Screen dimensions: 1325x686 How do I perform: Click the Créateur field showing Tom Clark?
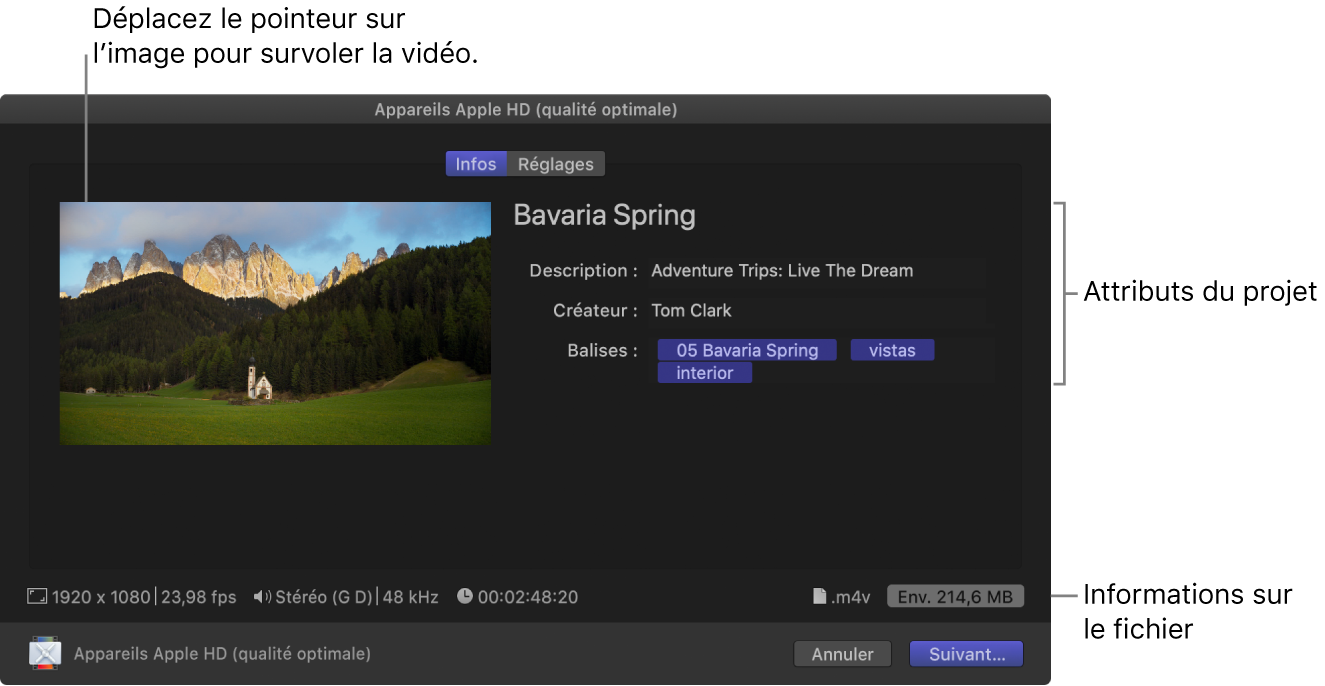[x=815, y=310]
